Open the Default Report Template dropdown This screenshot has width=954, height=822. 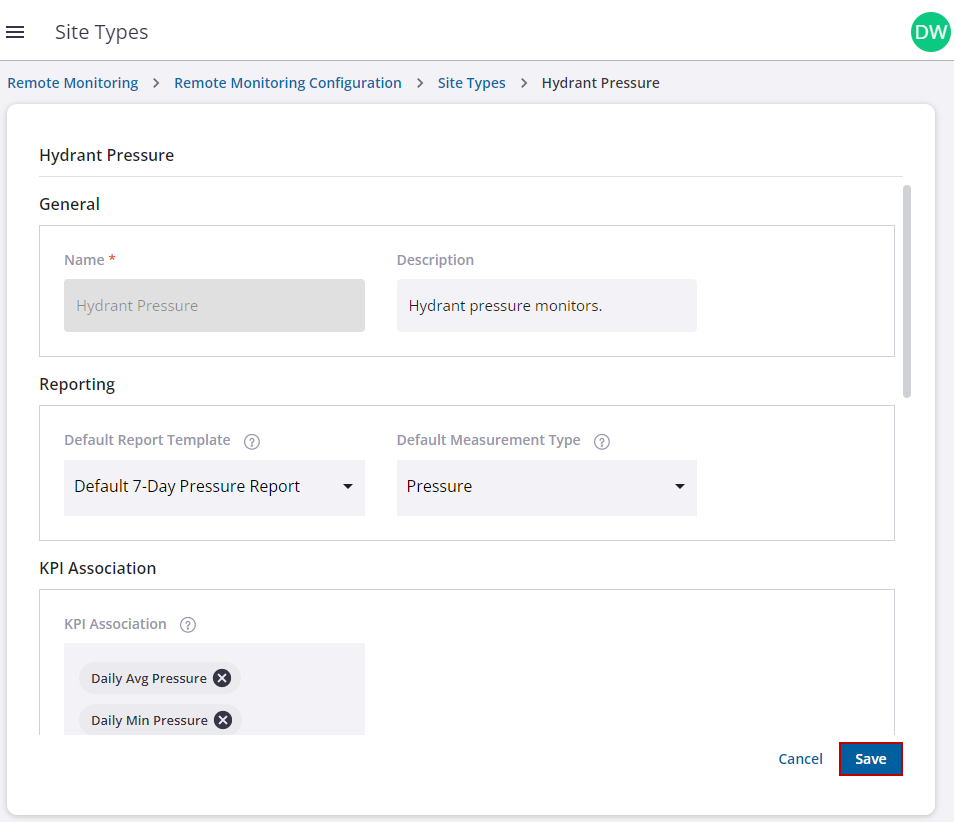click(214, 487)
